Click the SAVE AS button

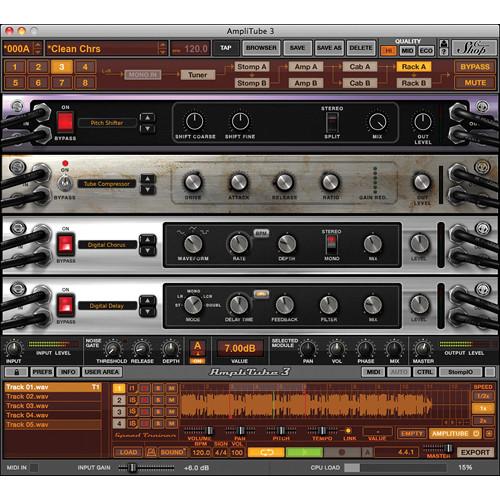point(329,48)
